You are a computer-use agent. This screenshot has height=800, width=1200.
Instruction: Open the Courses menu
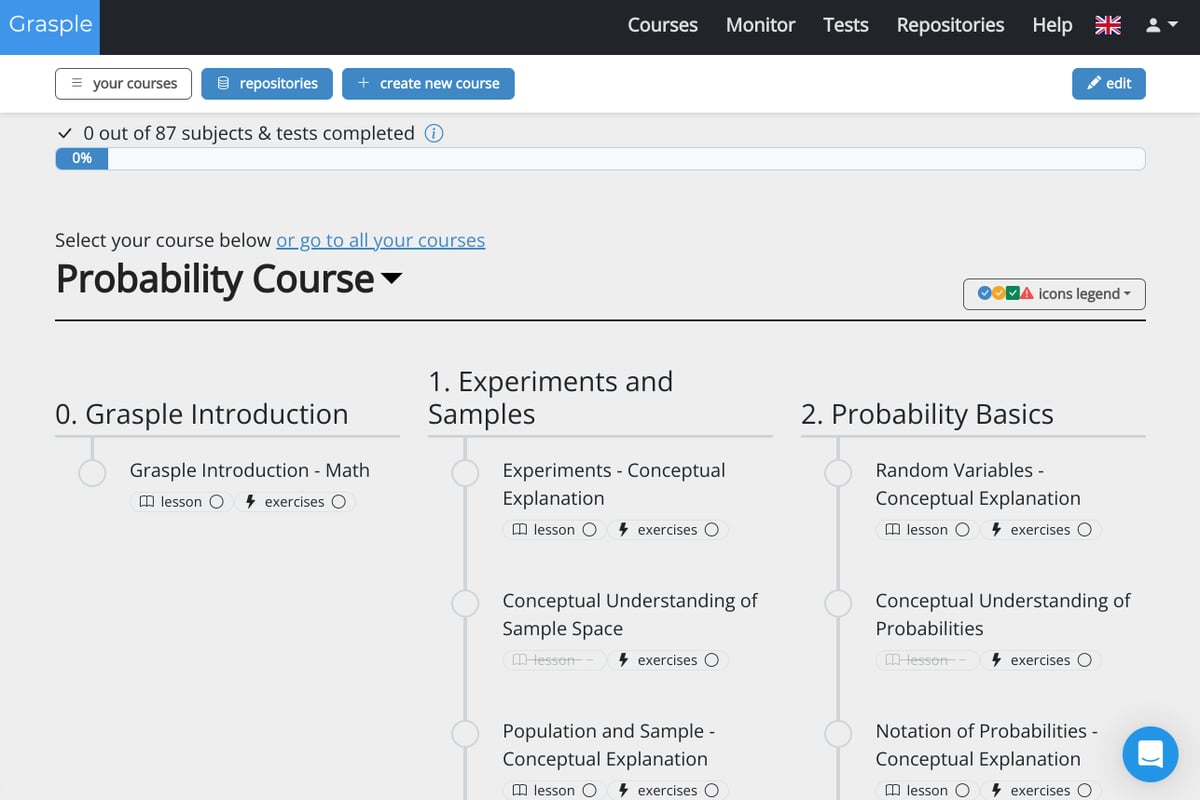pos(662,26)
